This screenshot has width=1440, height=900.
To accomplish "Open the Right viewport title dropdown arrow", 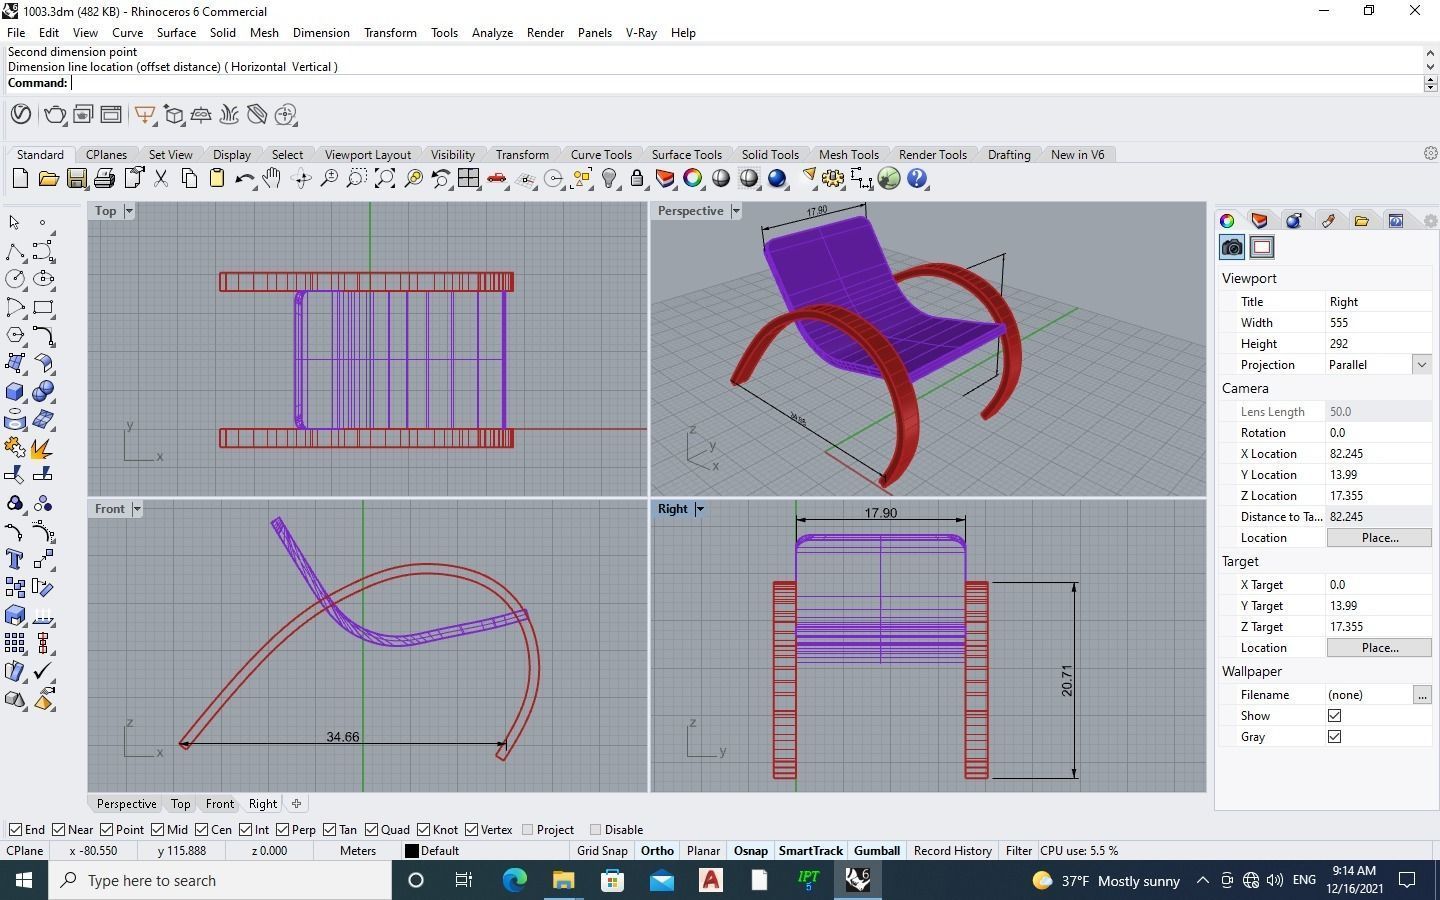I will click(x=699, y=509).
